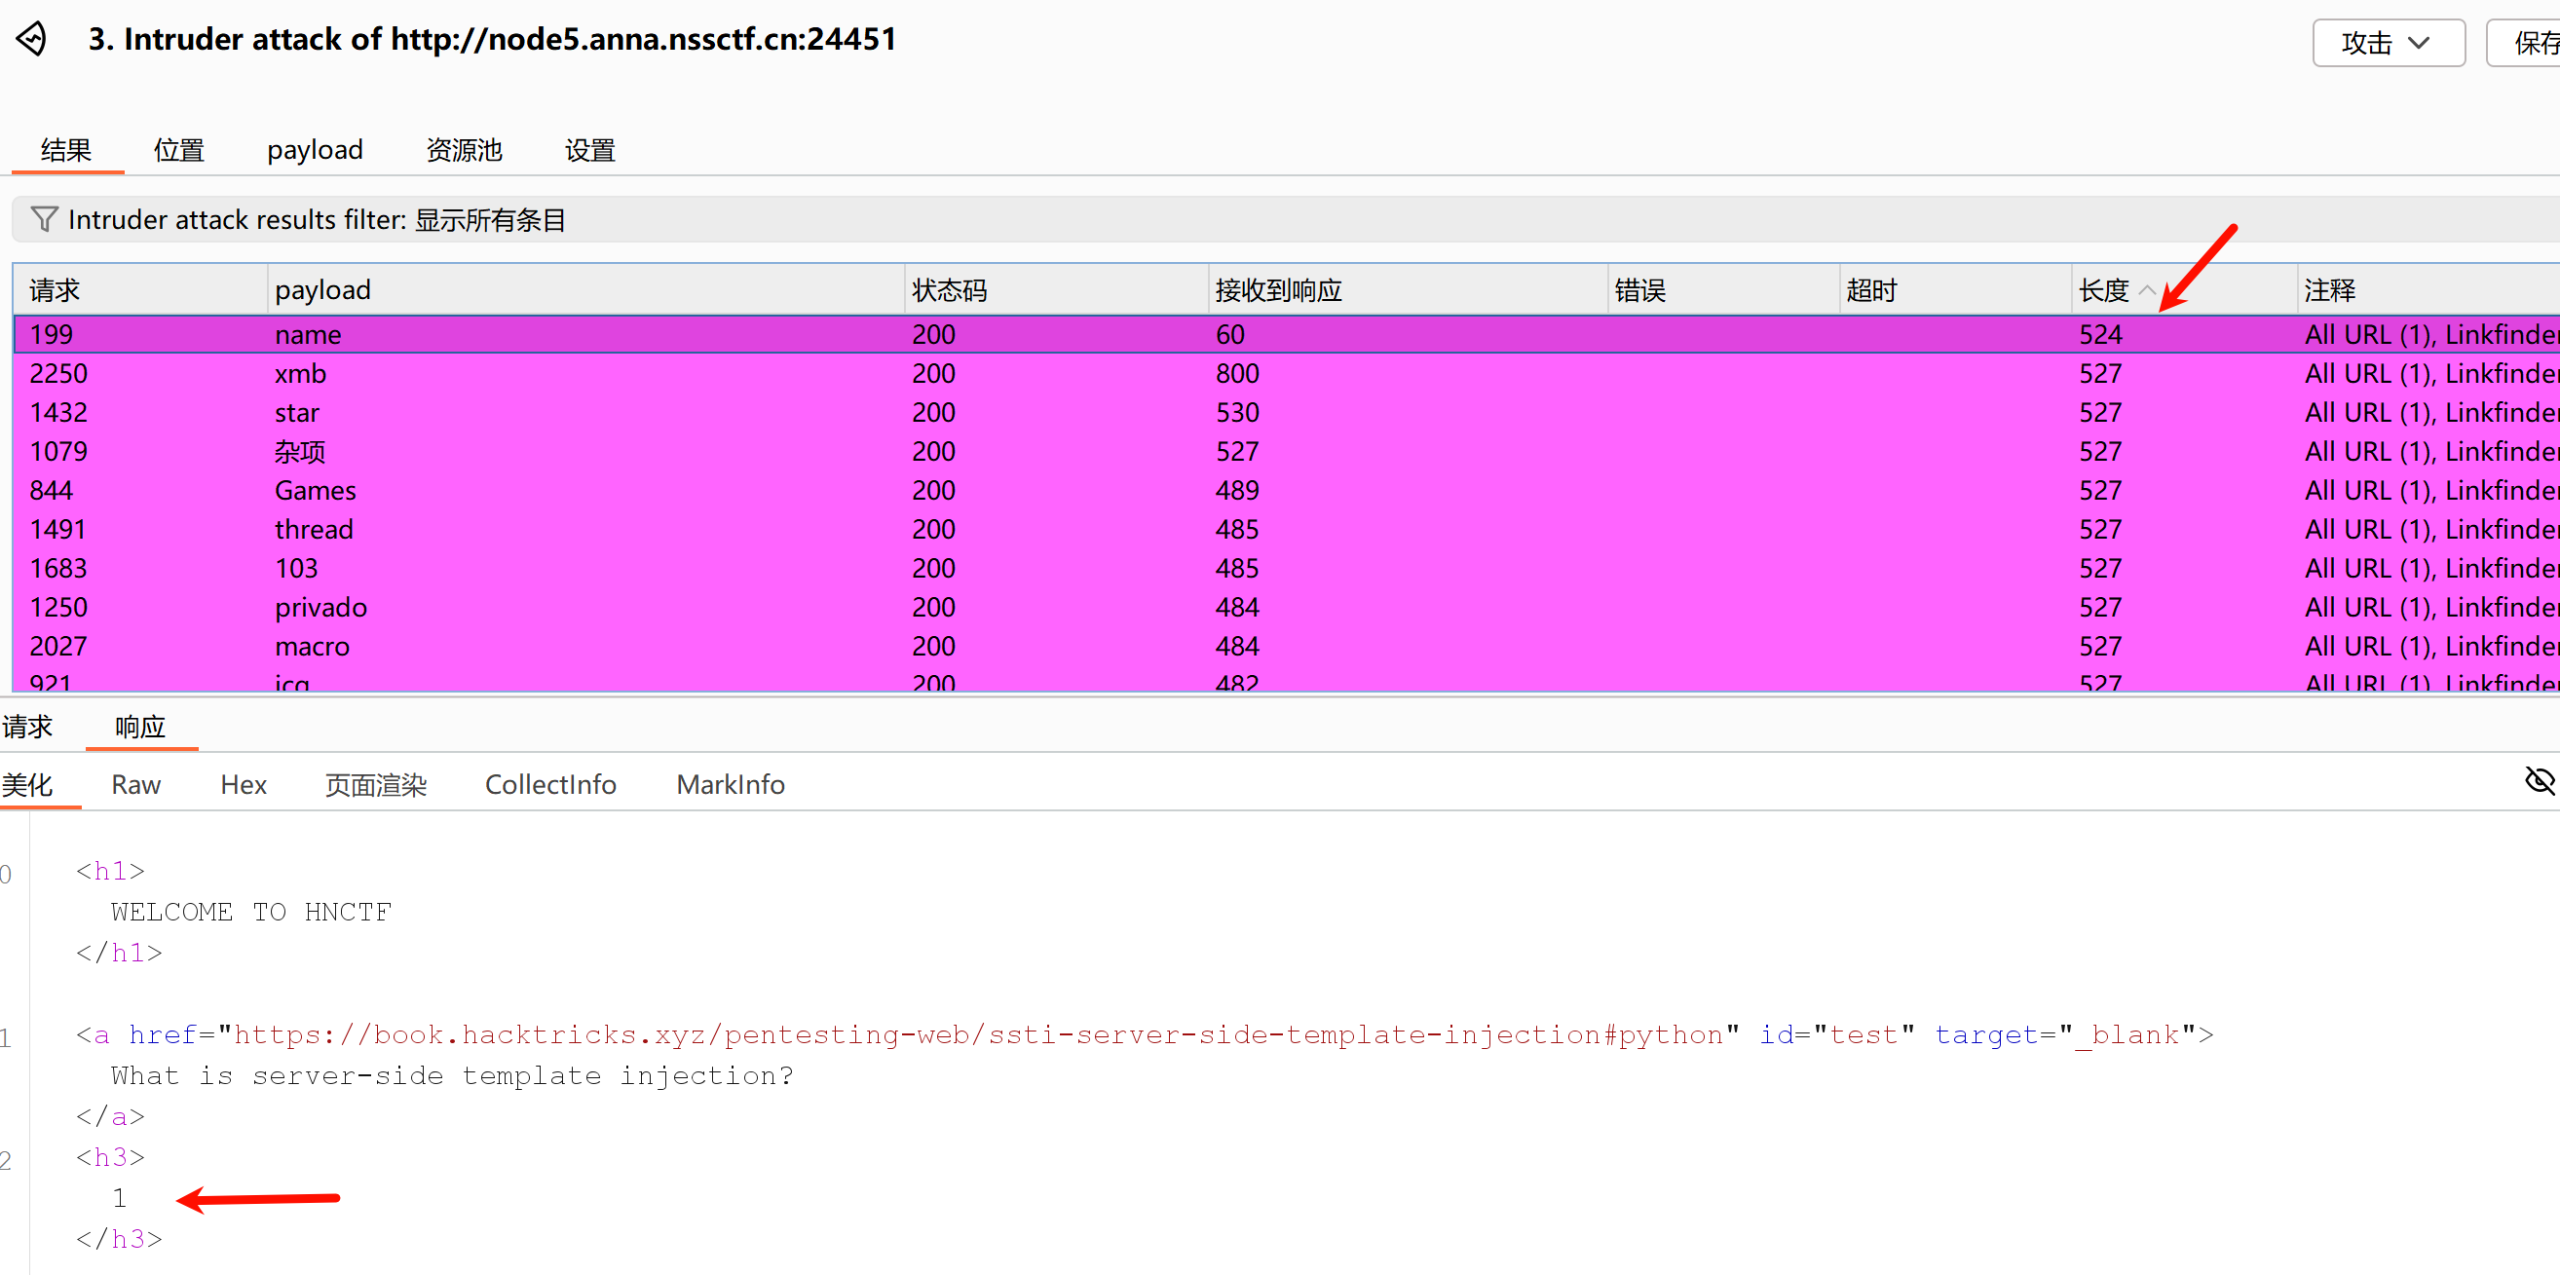Switch to the Raw view tab
This screenshot has width=2560, height=1275.
coord(135,784)
